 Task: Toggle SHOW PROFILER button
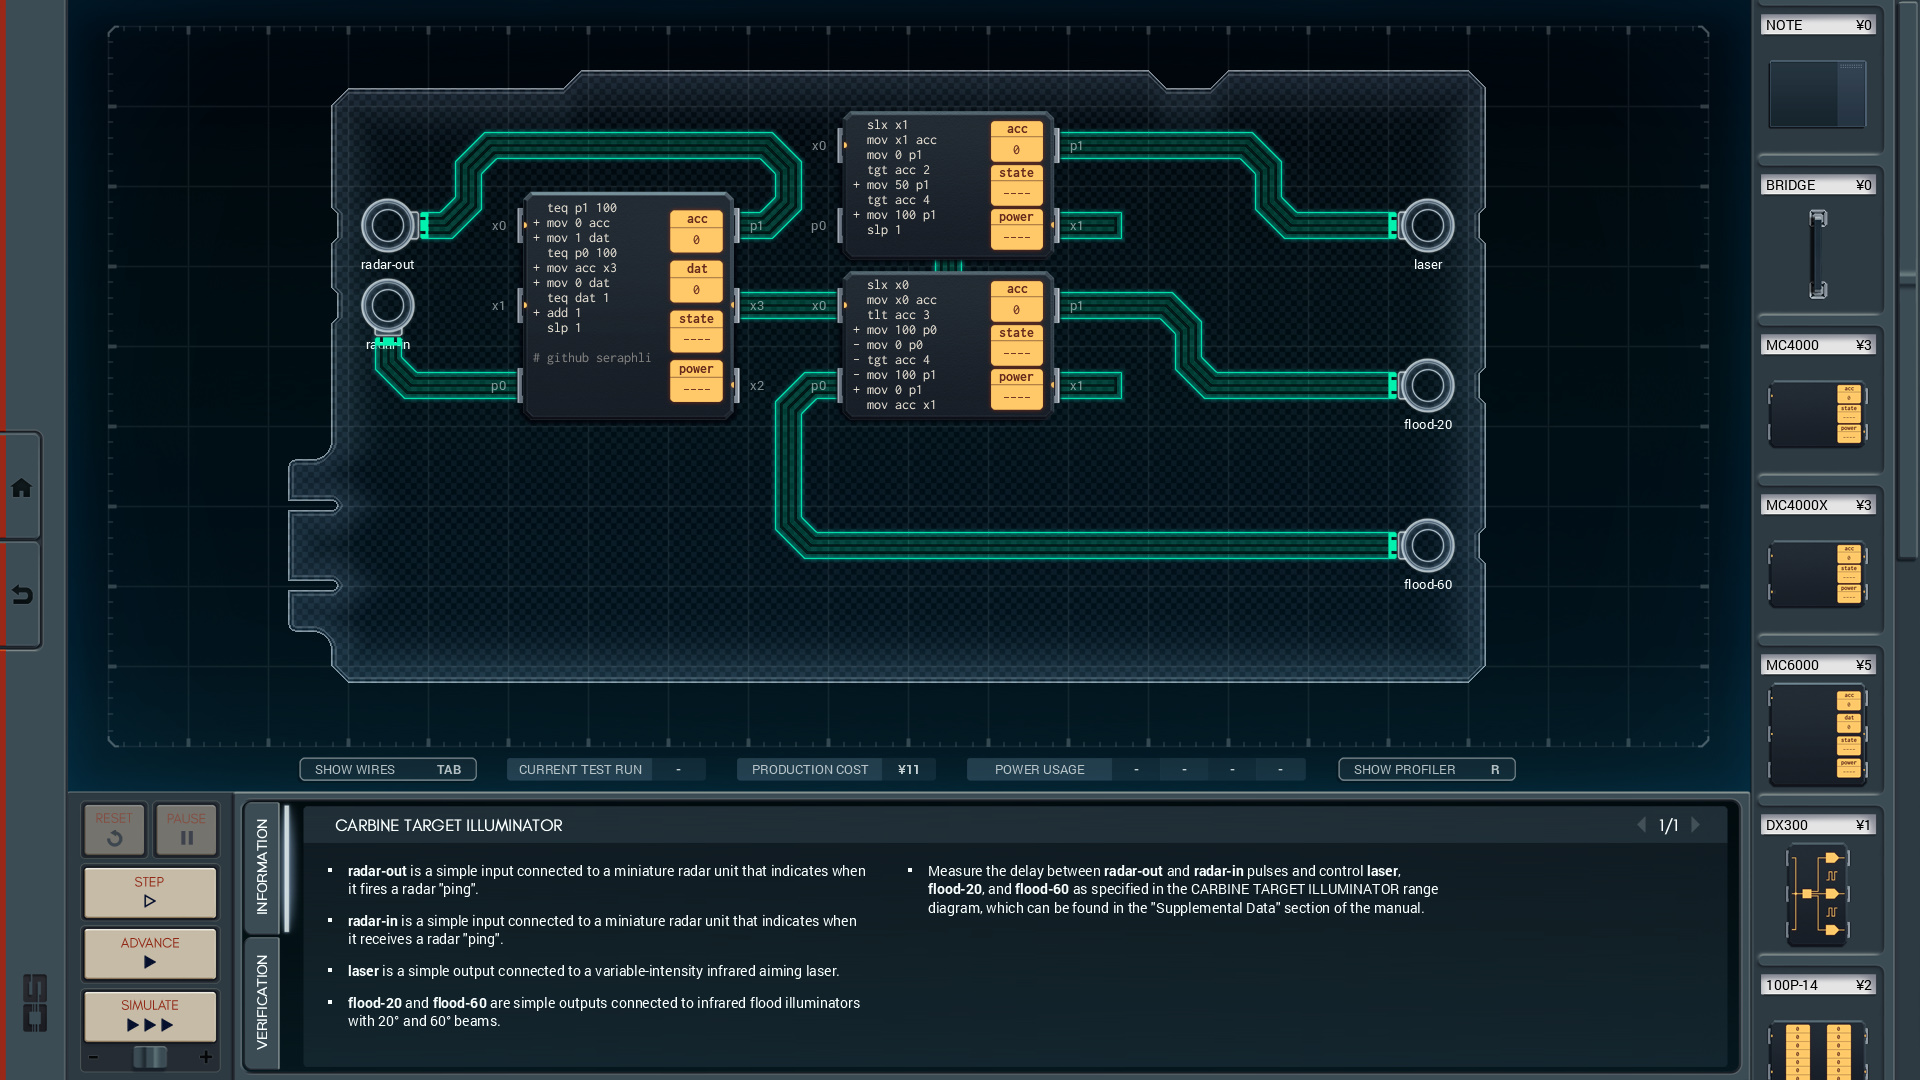pos(1426,769)
